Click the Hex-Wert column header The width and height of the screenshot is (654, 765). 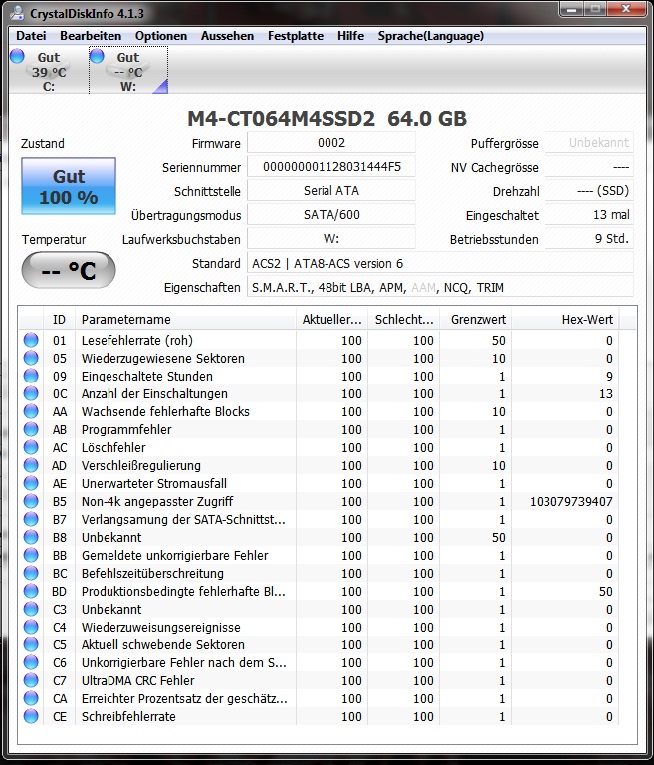point(566,320)
